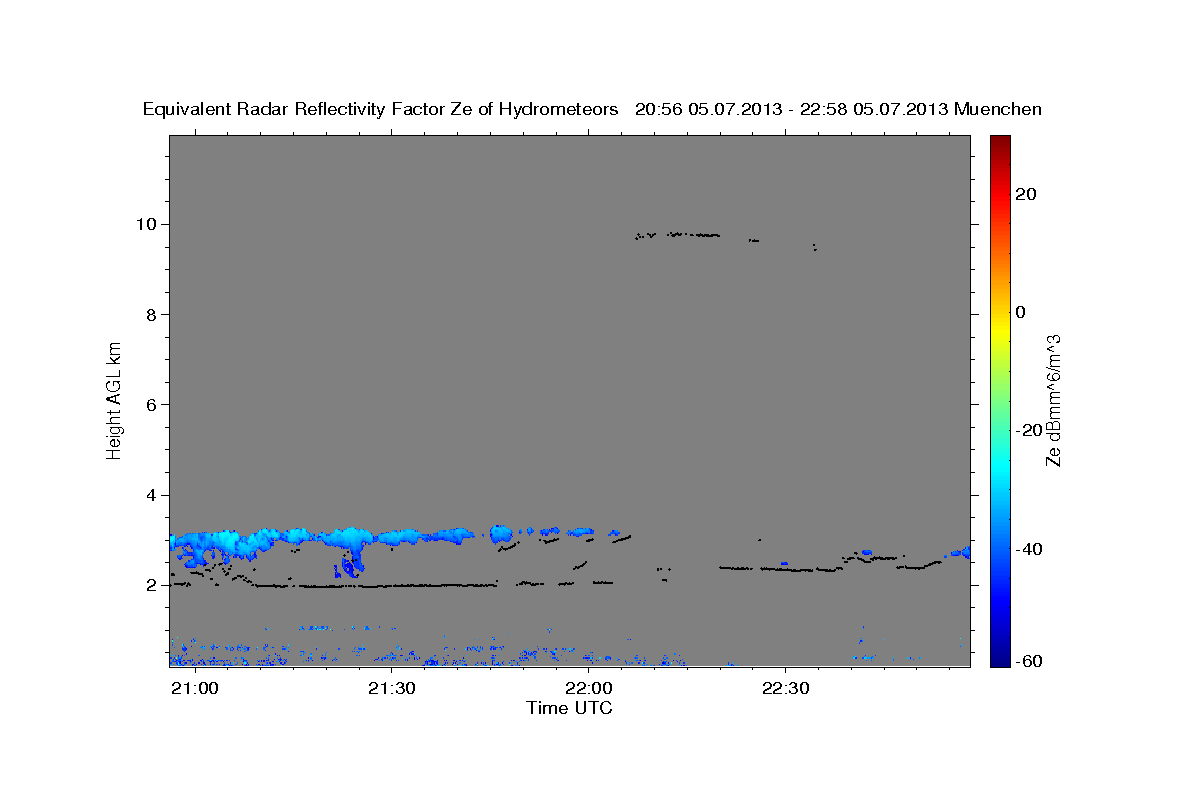Click the '21:30' time tick label
Viewport: 1200px width, 800px height.
click(x=391, y=688)
